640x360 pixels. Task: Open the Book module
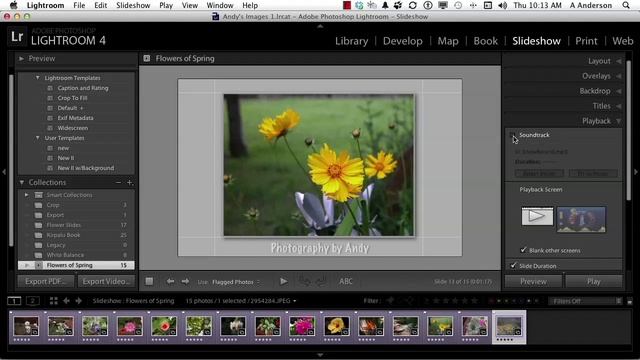(x=485, y=41)
